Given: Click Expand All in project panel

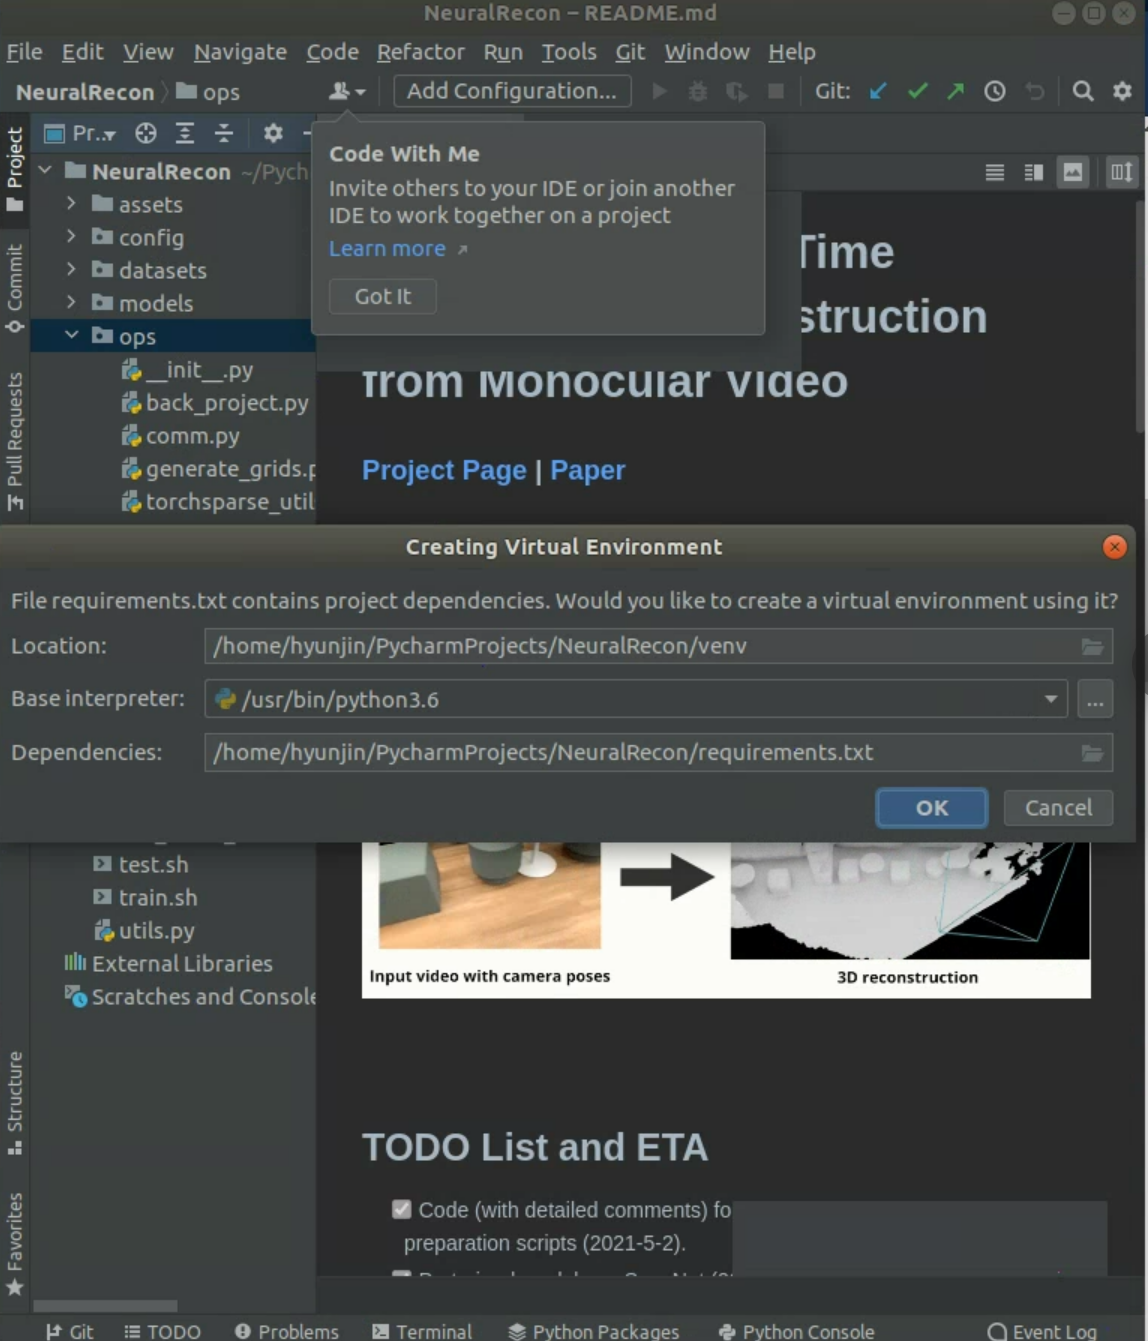Looking at the screenshot, I should click(x=185, y=133).
